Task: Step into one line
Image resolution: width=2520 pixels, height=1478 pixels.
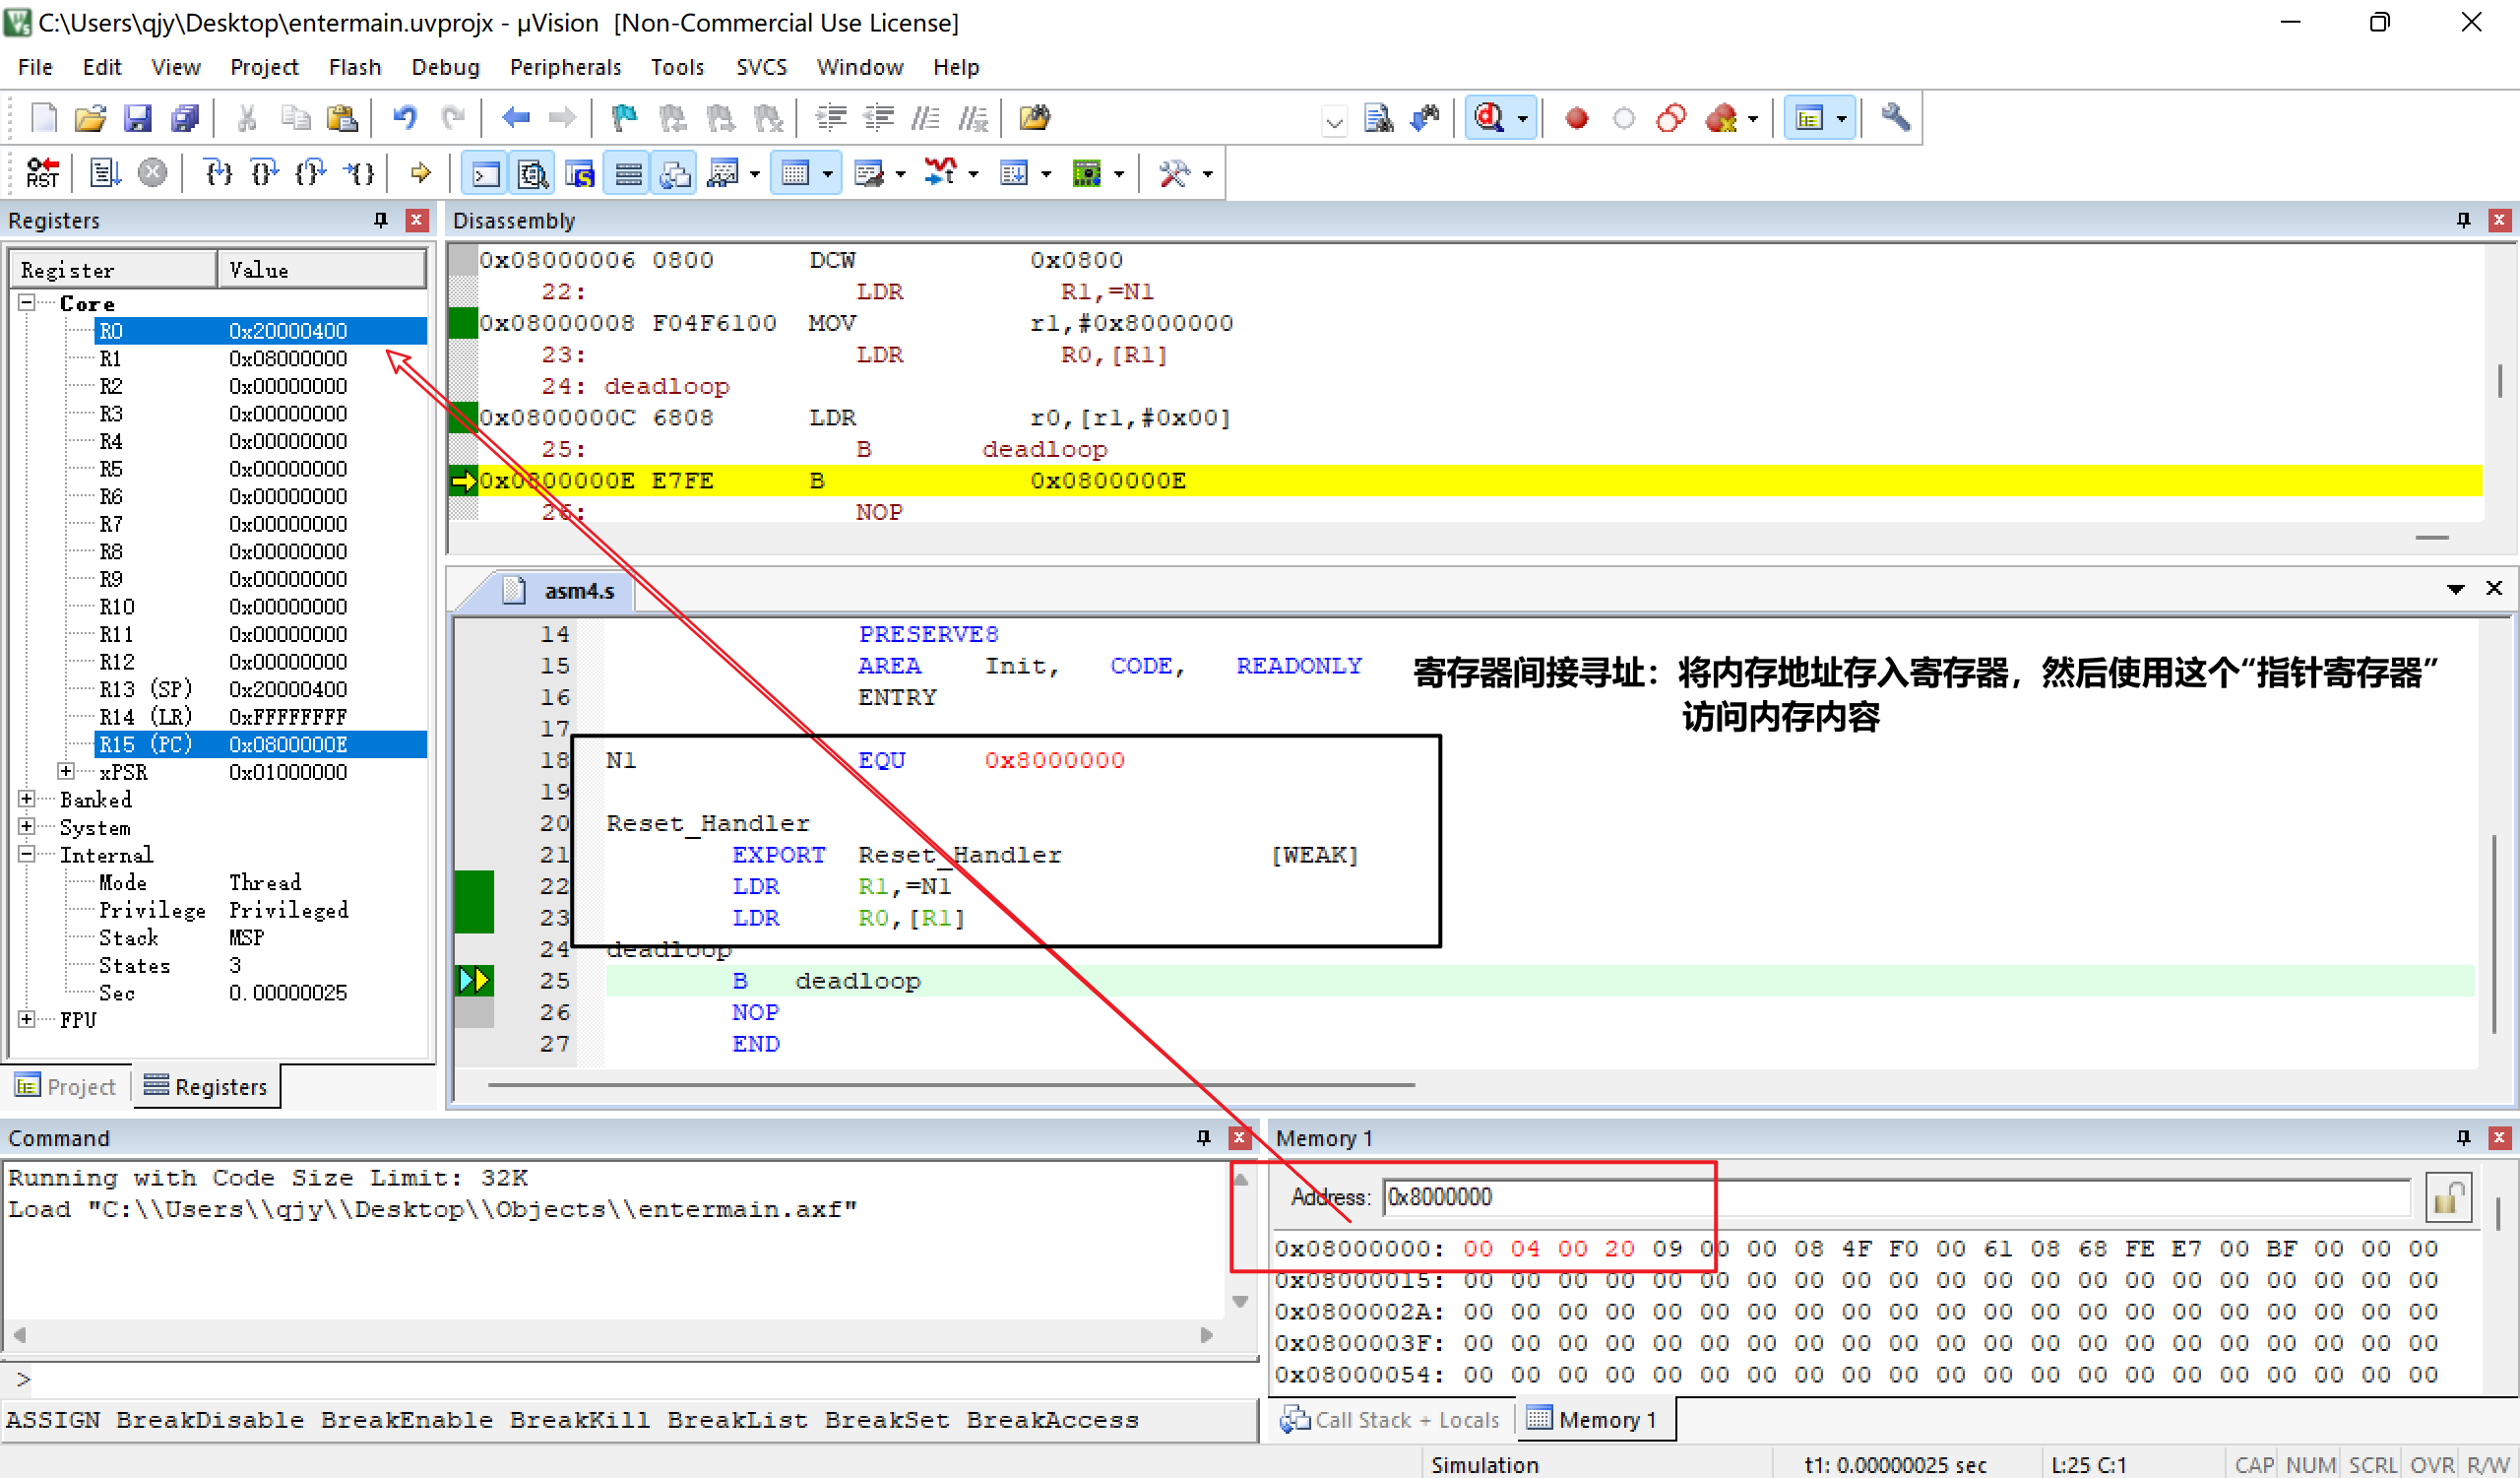Action: coord(218,174)
